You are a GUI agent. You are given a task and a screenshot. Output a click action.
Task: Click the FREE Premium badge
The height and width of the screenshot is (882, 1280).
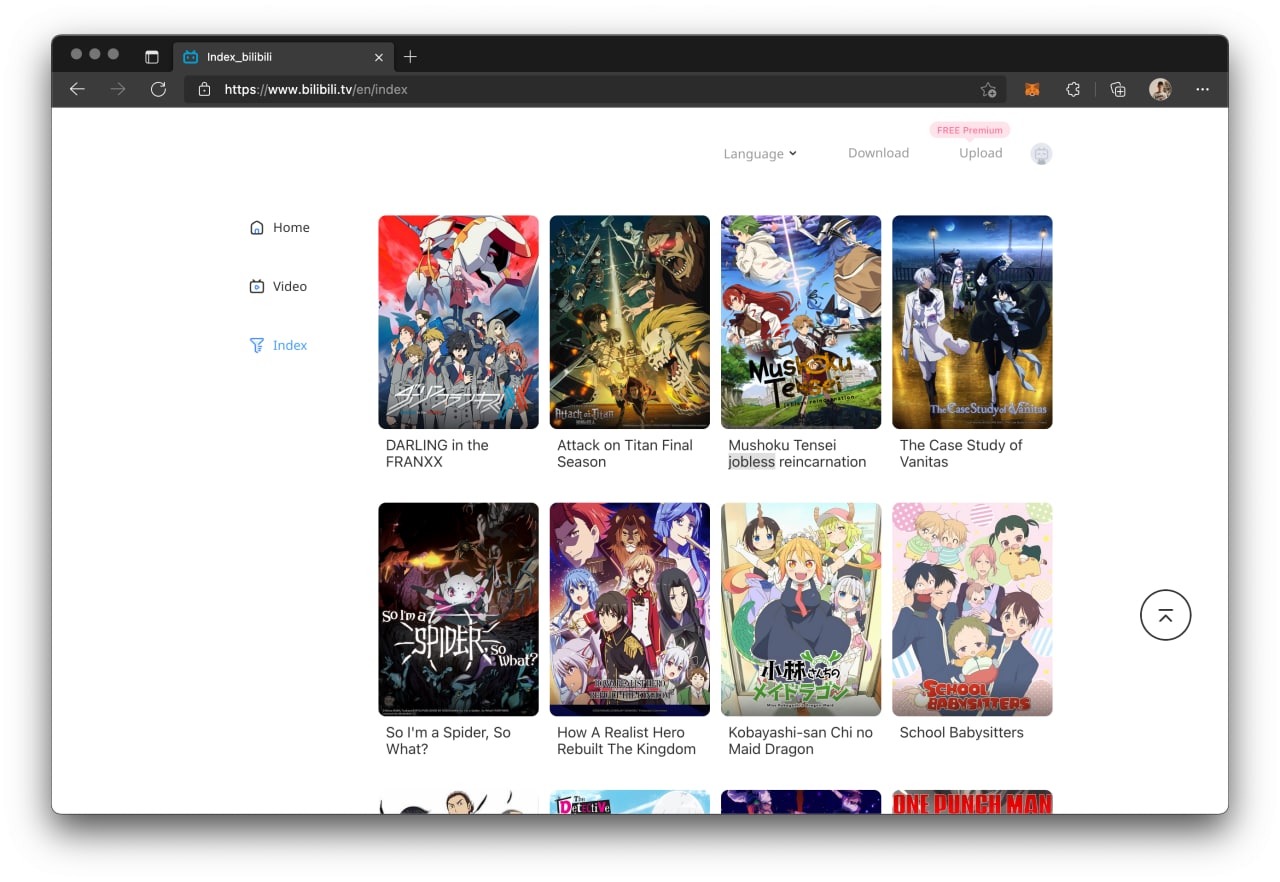pyautogui.click(x=969, y=130)
